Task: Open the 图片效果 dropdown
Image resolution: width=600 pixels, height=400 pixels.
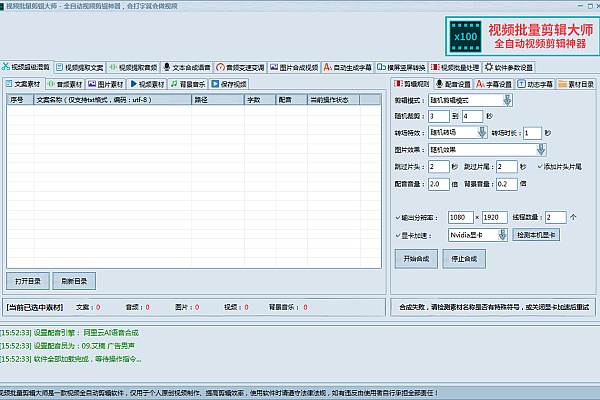Action: click(487, 150)
